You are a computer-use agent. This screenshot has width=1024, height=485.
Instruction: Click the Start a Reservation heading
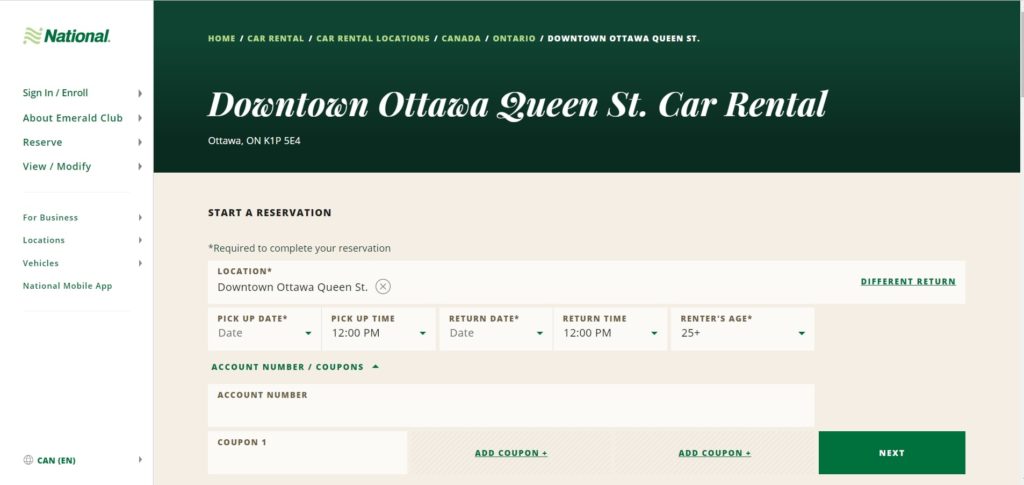270,213
